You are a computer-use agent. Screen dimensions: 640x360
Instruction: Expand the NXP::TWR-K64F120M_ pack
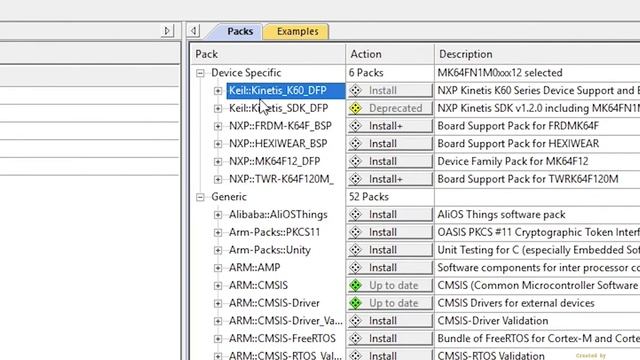tap(218, 179)
